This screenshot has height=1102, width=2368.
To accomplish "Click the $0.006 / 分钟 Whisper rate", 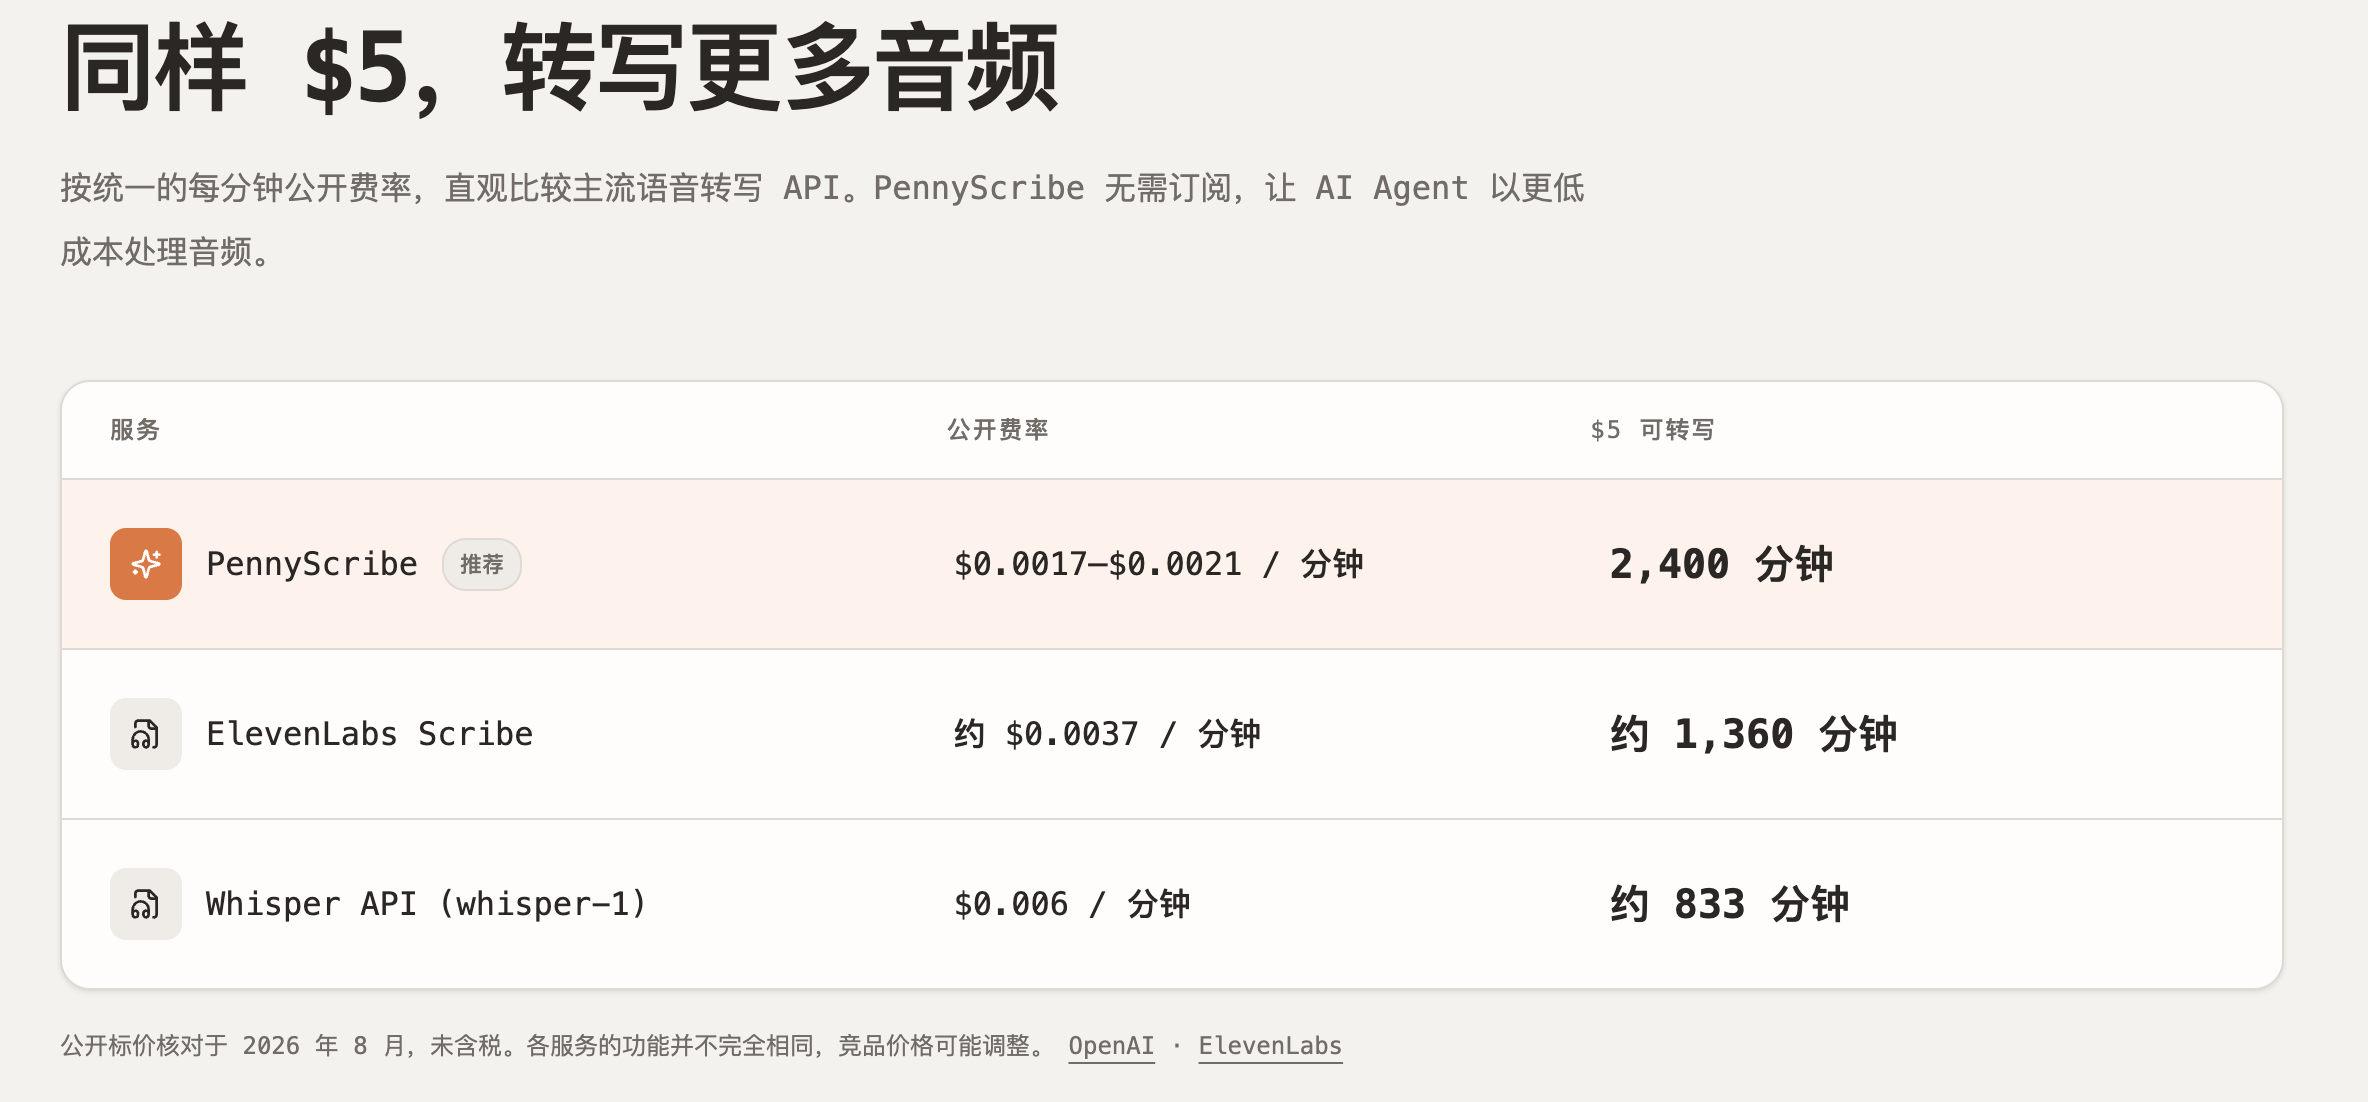I will [x=1072, y=904].
